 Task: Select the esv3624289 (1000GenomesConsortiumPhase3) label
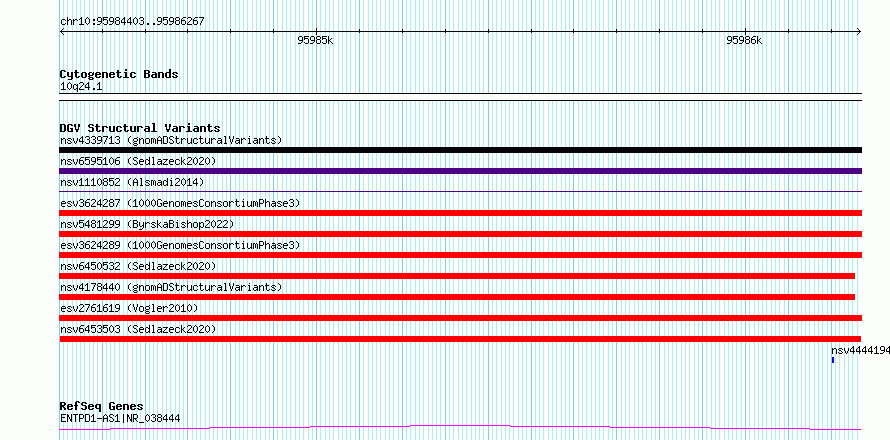pyautogui.click(x=180, y=245)
